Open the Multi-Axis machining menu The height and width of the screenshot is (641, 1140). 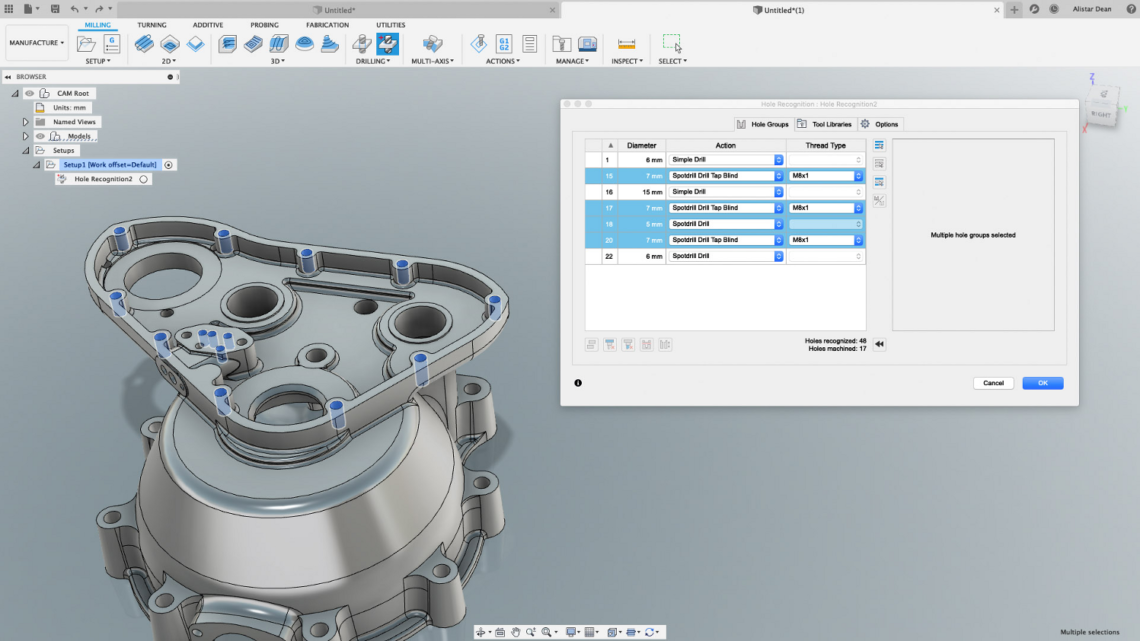(x=432, y=61)
